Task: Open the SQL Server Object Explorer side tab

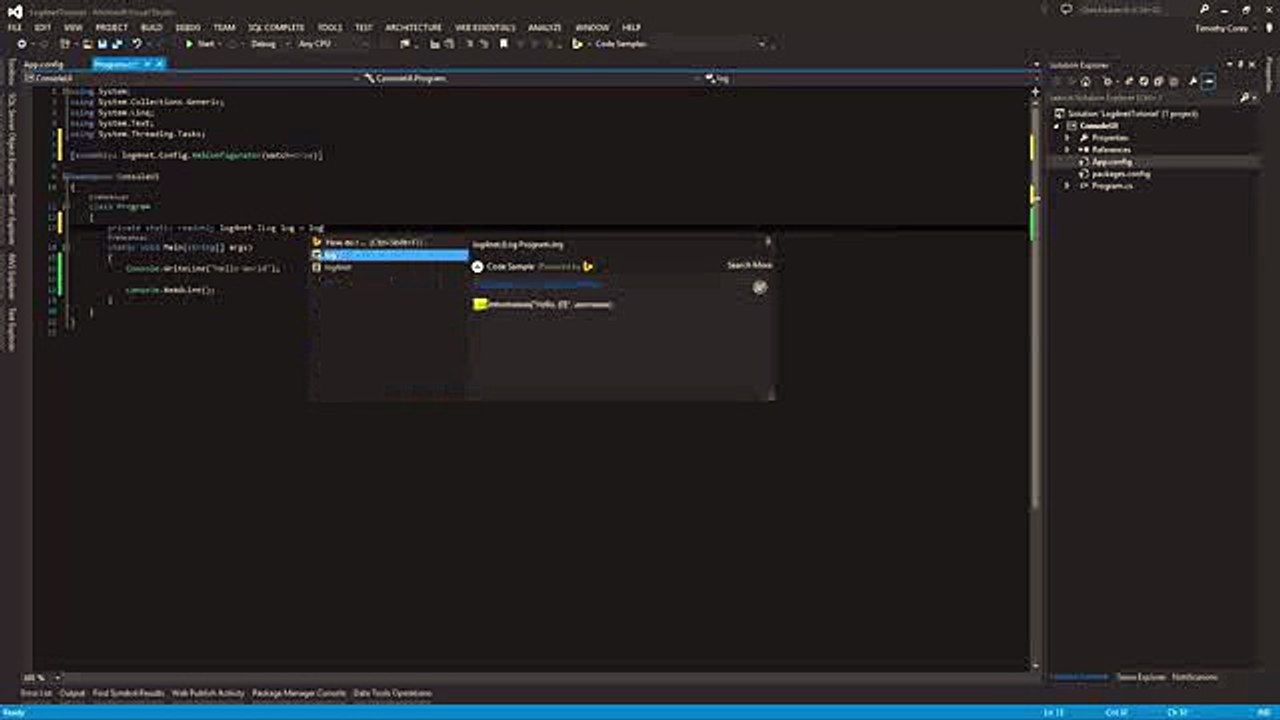Action: pos(12,139)
